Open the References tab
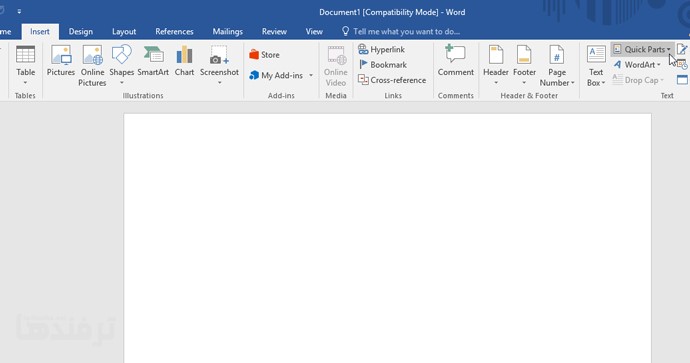690x363 pixels. (x=174, y=32)
